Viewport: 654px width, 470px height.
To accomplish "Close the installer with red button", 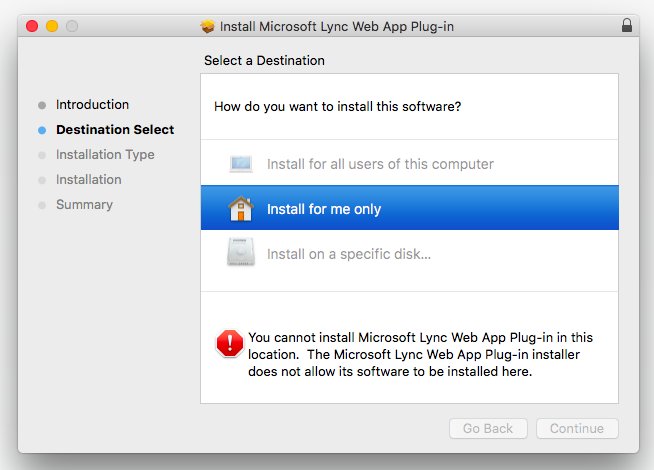I will click(32, 26).
